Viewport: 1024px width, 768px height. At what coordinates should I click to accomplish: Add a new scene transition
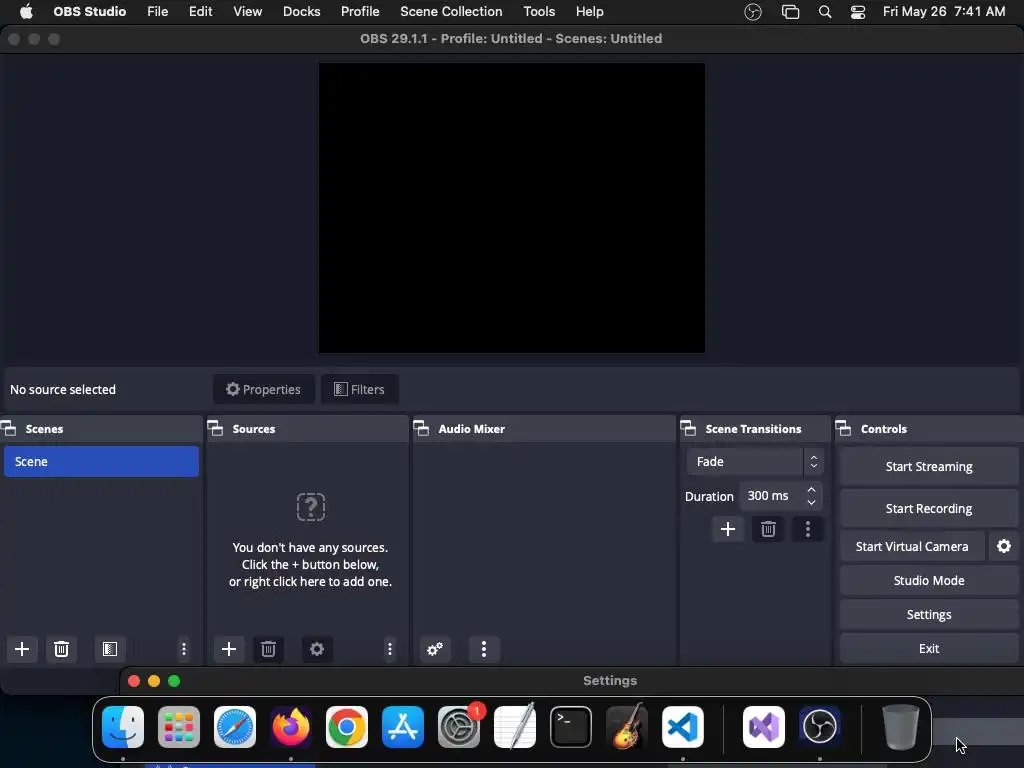728,529
